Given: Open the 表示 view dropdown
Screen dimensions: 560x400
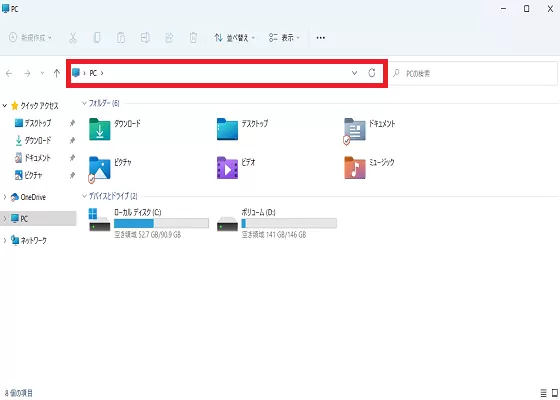Looking at the screenshot, I should tap(284, 38).
